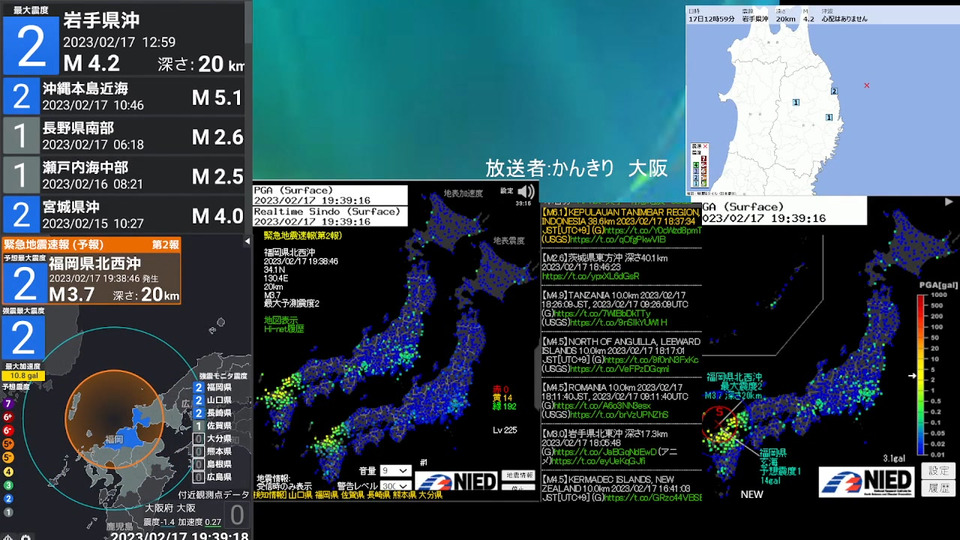Select the 宮城県沖 M 4.0 row

click(124, 214)
